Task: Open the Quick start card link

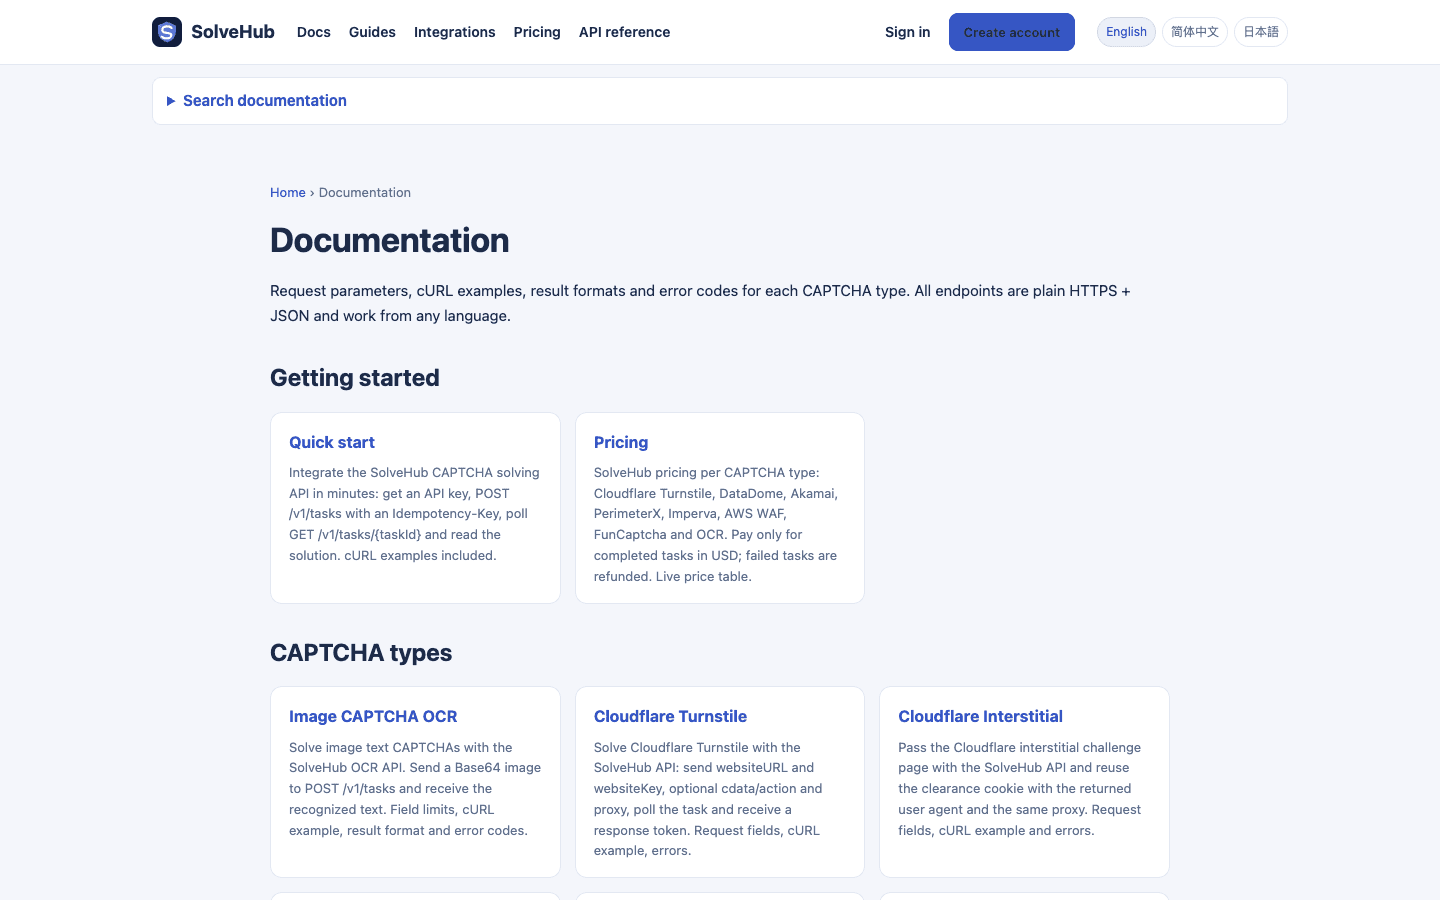Action: (x=332, y=442)
